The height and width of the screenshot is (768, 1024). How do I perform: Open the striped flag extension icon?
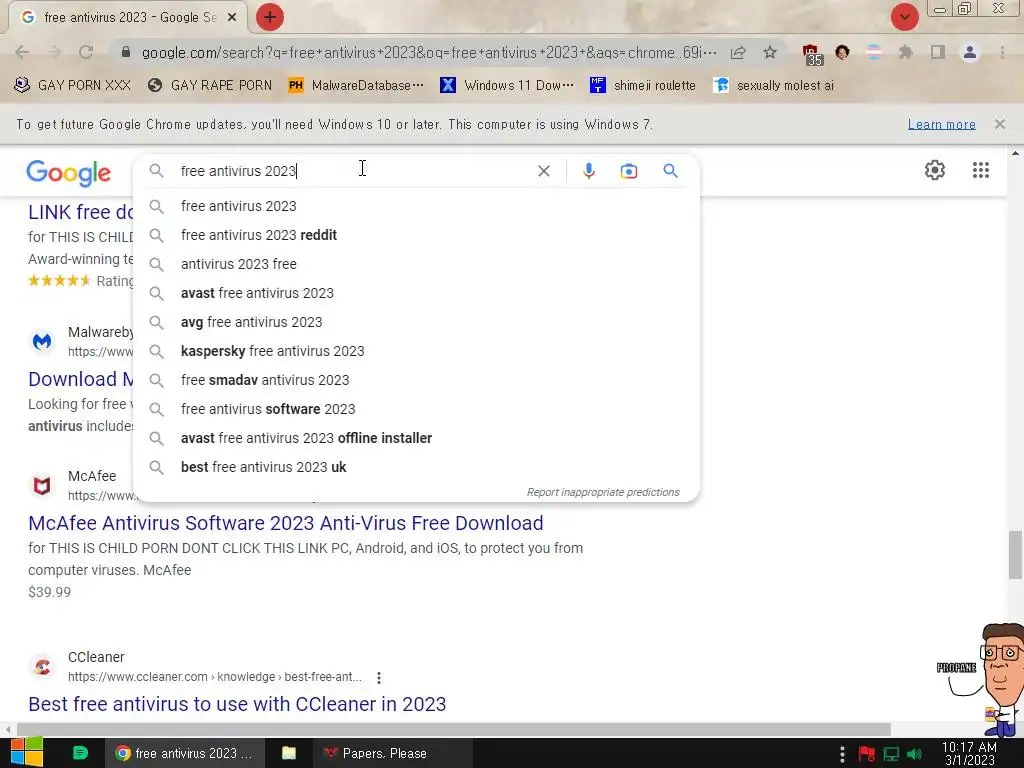[x=874, y=52]
